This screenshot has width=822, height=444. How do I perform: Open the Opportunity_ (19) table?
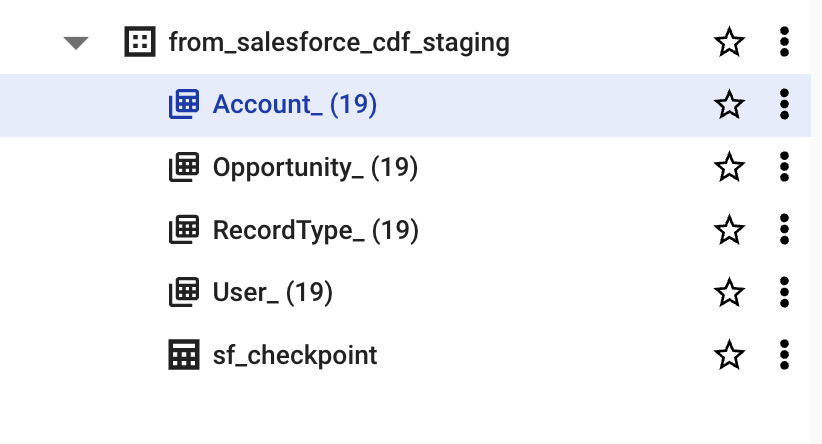click(x=314, y=167)
